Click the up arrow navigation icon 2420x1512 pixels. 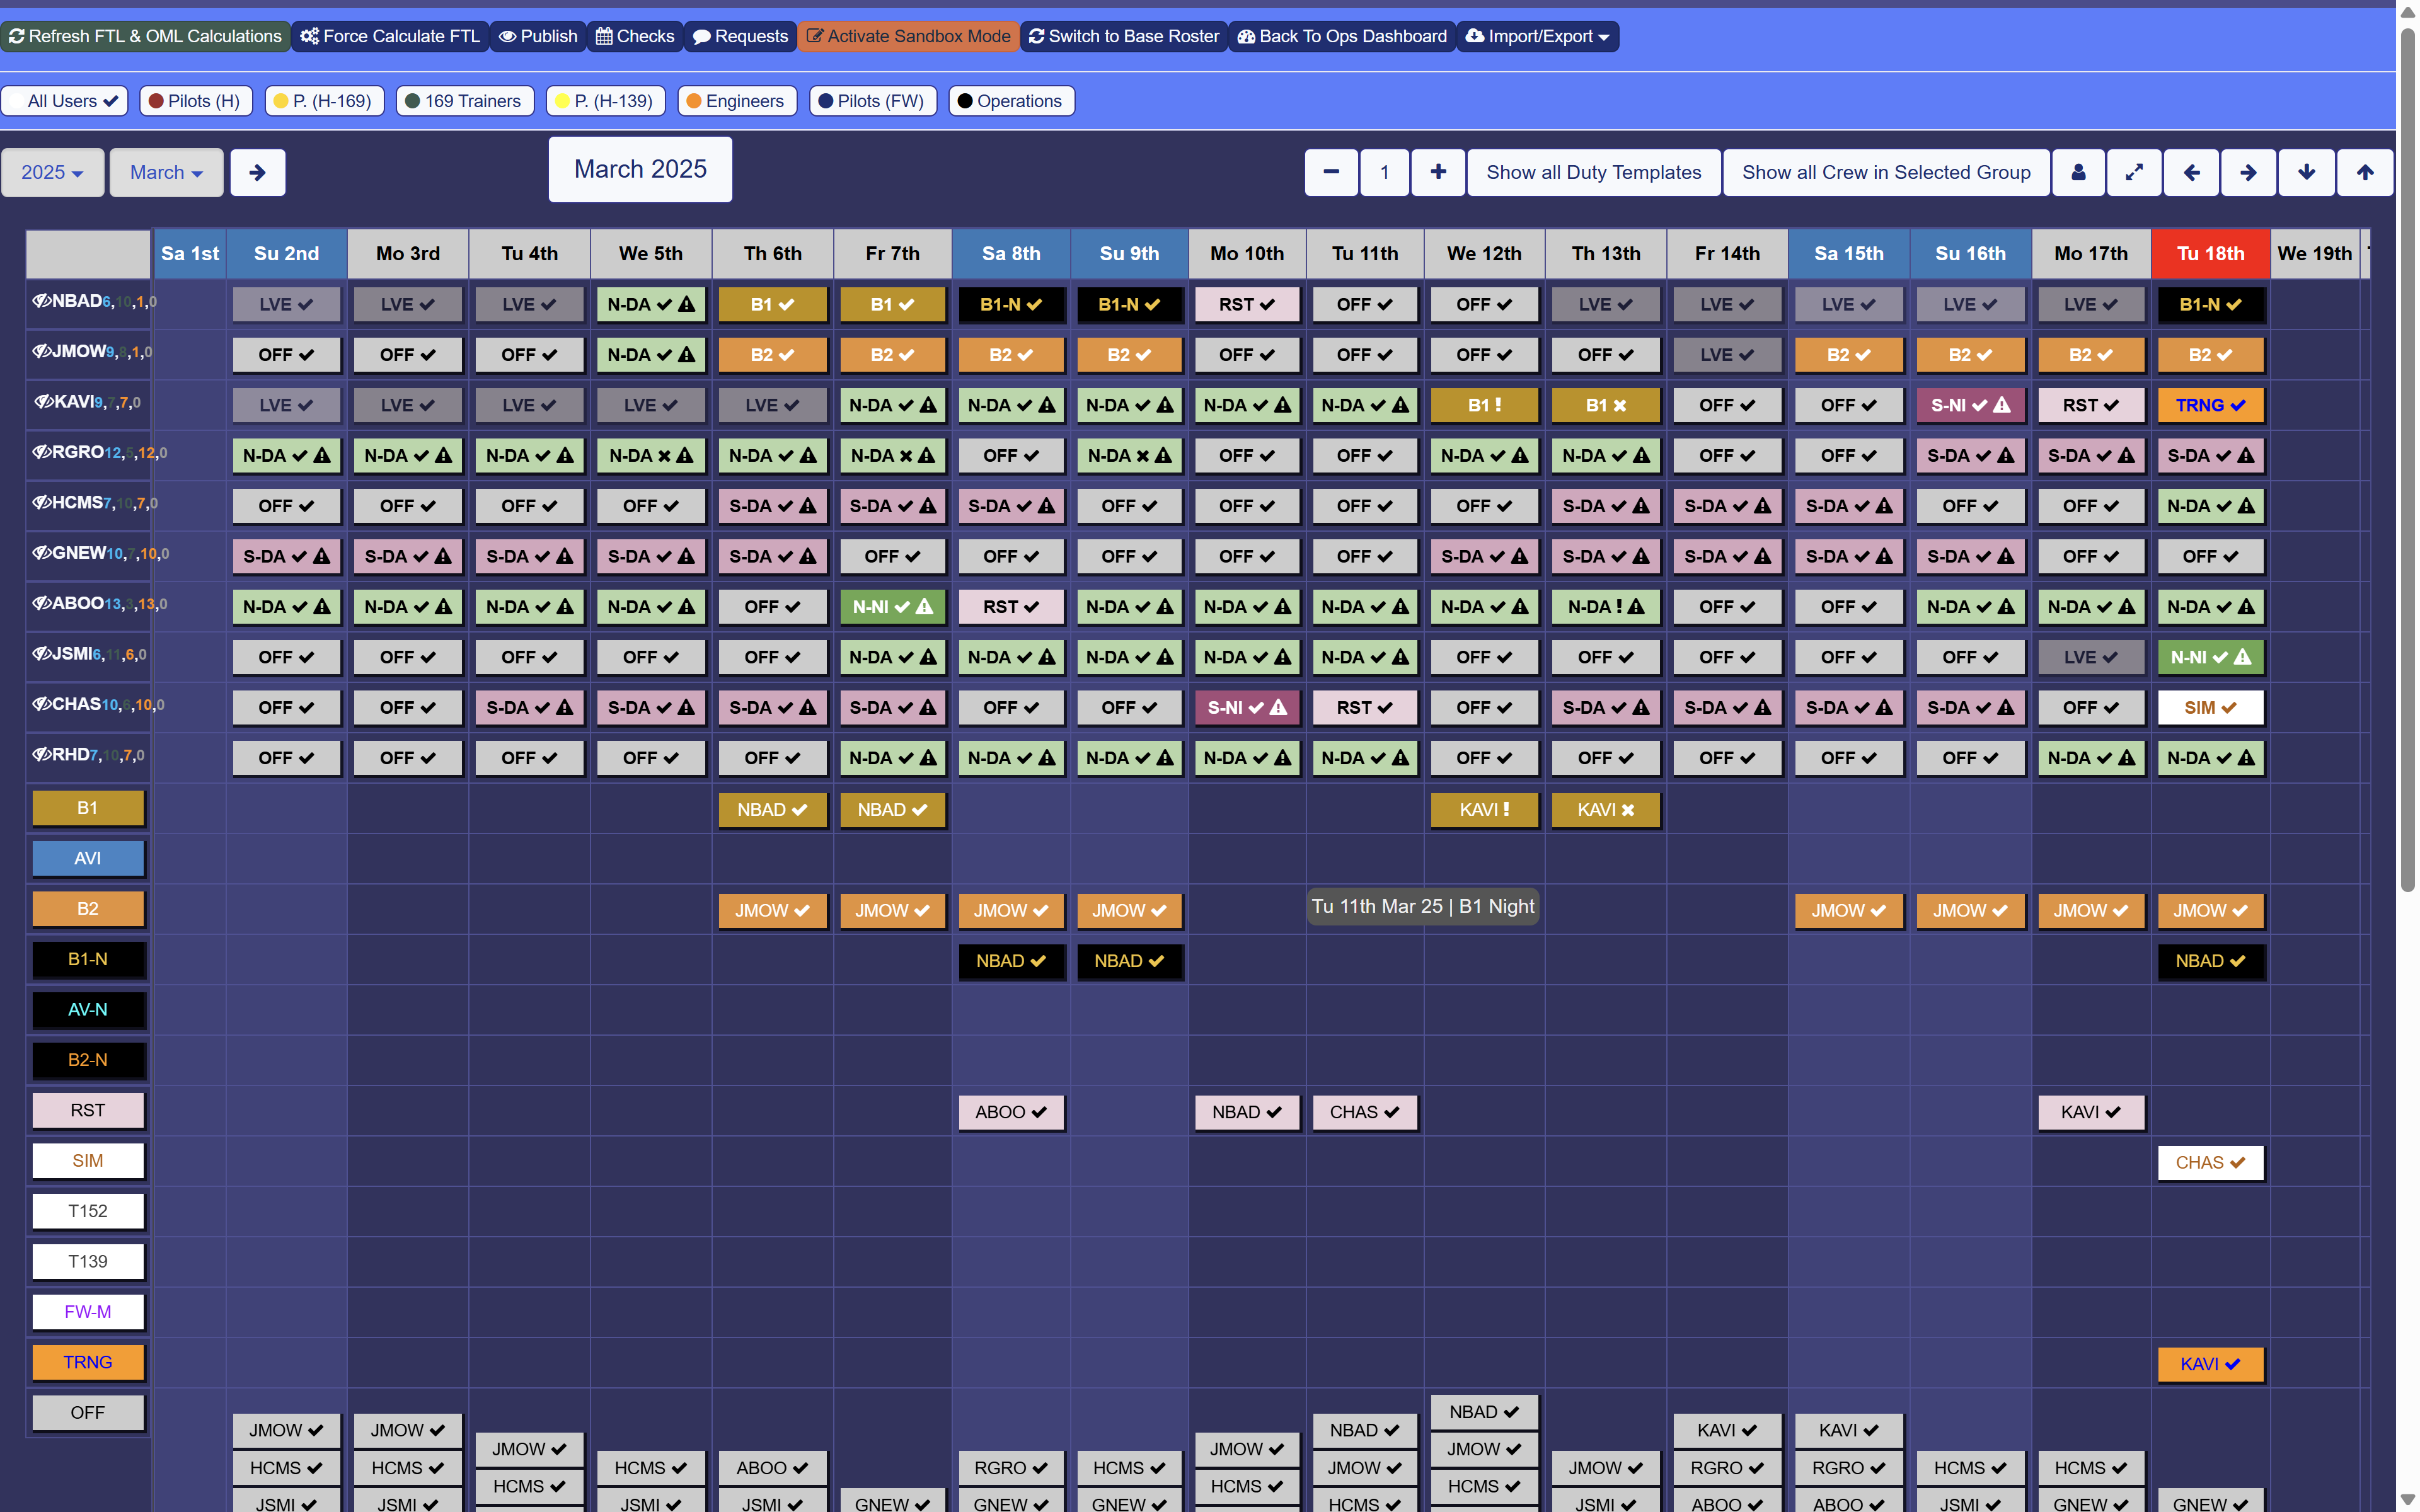(2364, 172)
